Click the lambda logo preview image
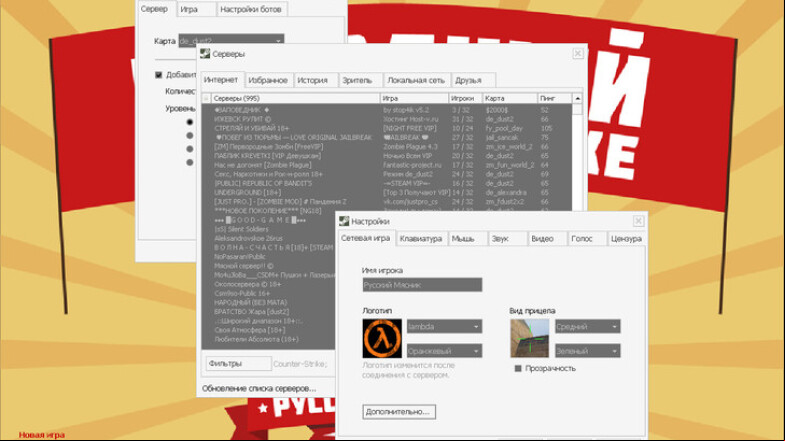785x441 pixels. pos(382,338)
